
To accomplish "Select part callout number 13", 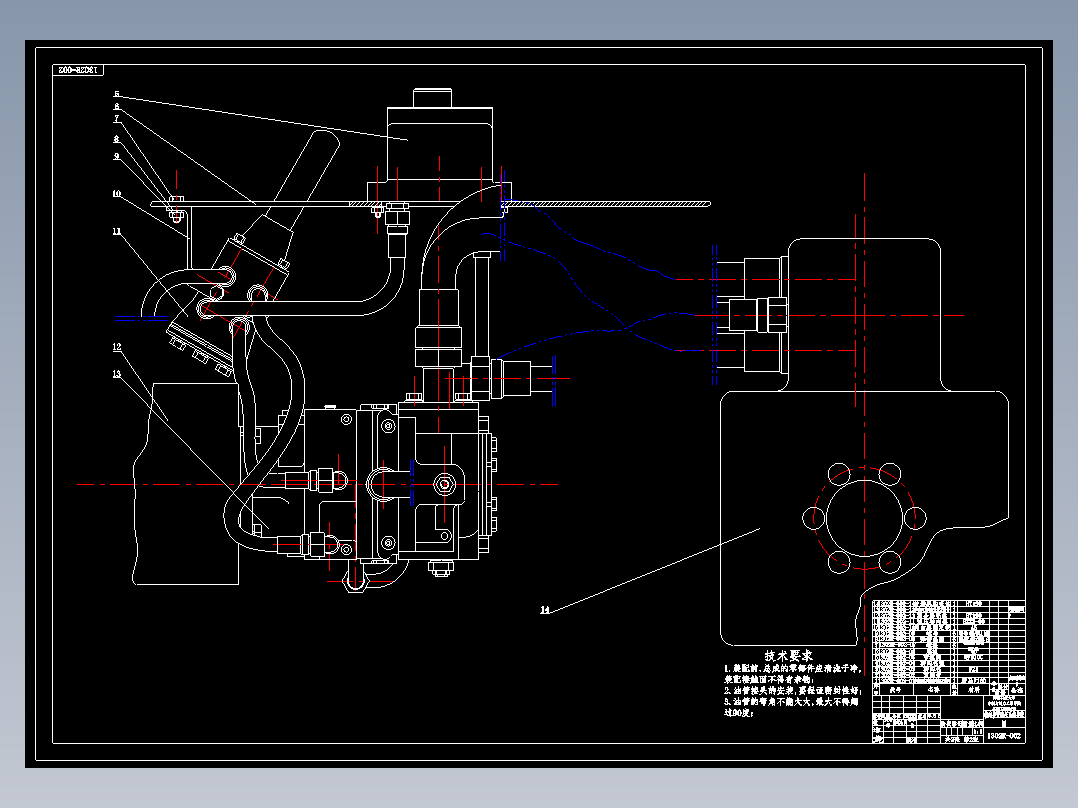I will [117, 374].
